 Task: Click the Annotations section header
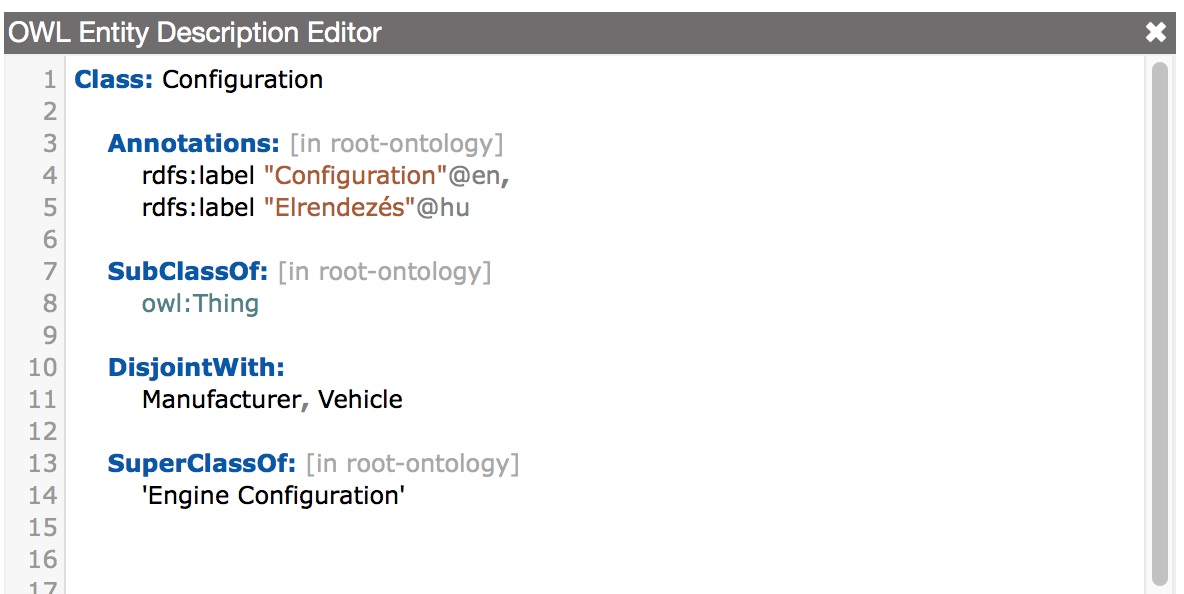coord(192,143)
